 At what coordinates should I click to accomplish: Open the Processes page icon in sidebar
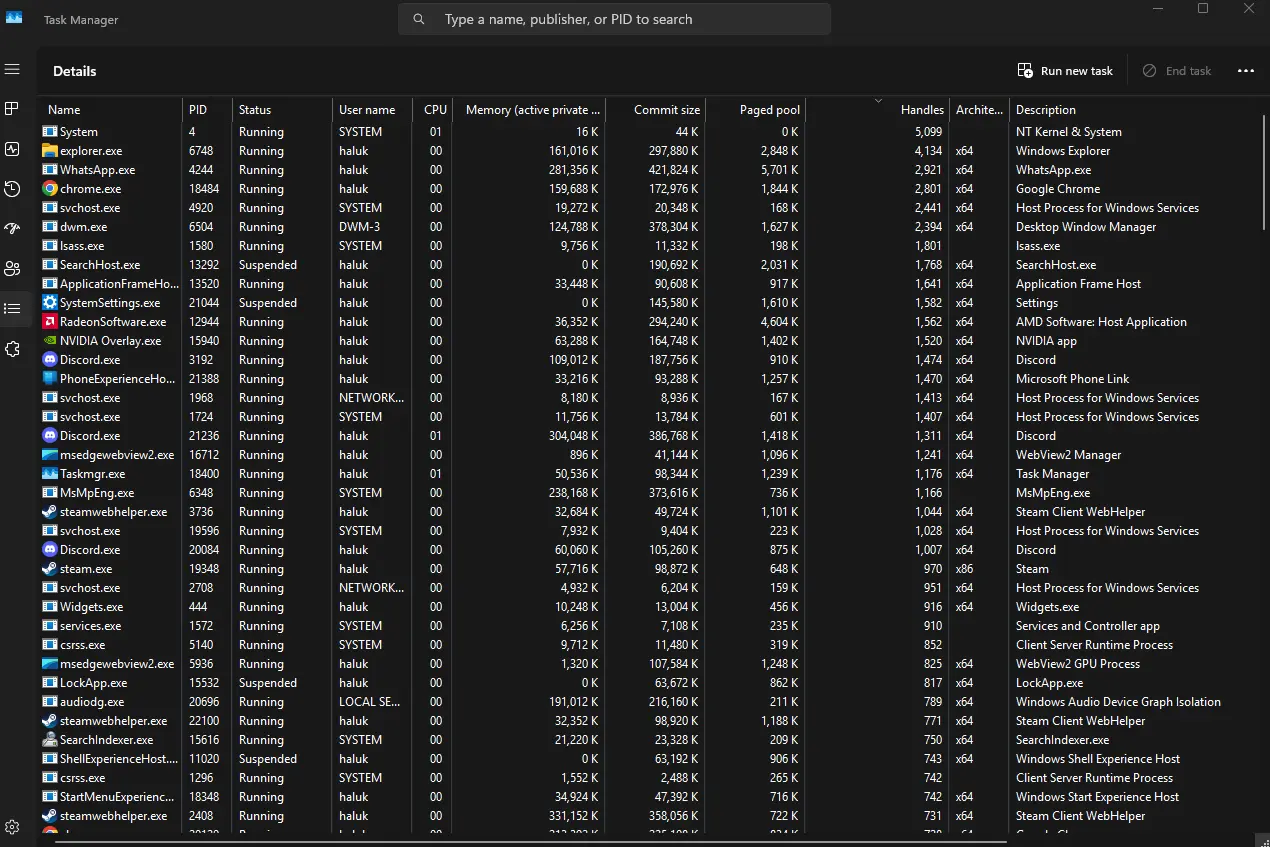pyautogui.click(x=12, y=109)
